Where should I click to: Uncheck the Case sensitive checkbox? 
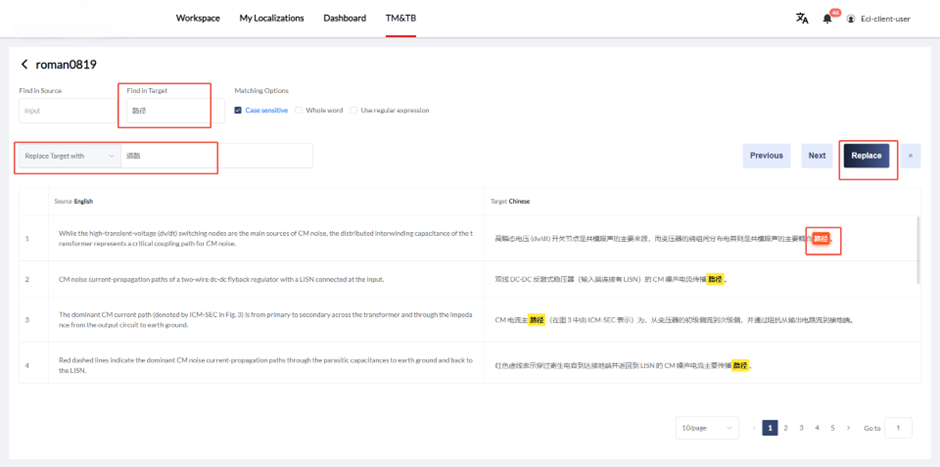pyautogui.click(x=238, y=110)
